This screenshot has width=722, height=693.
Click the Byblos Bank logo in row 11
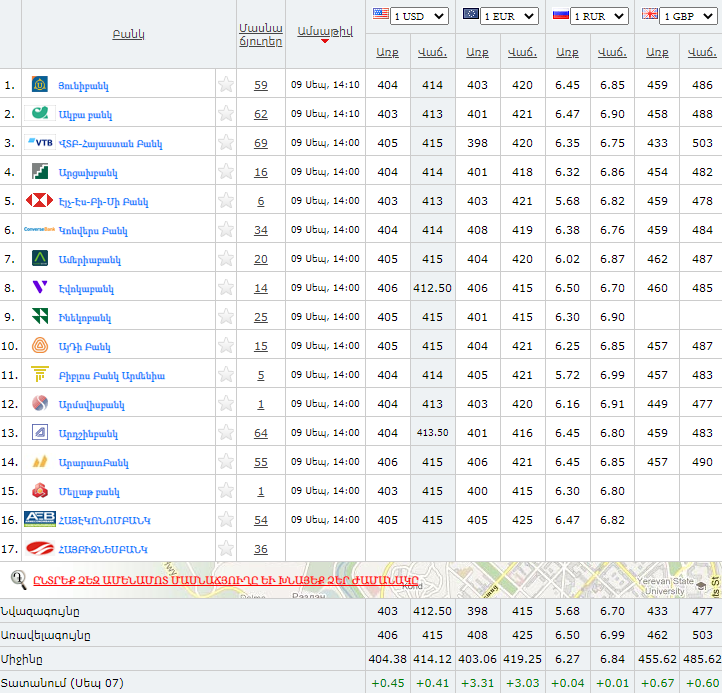coord(40,374)
